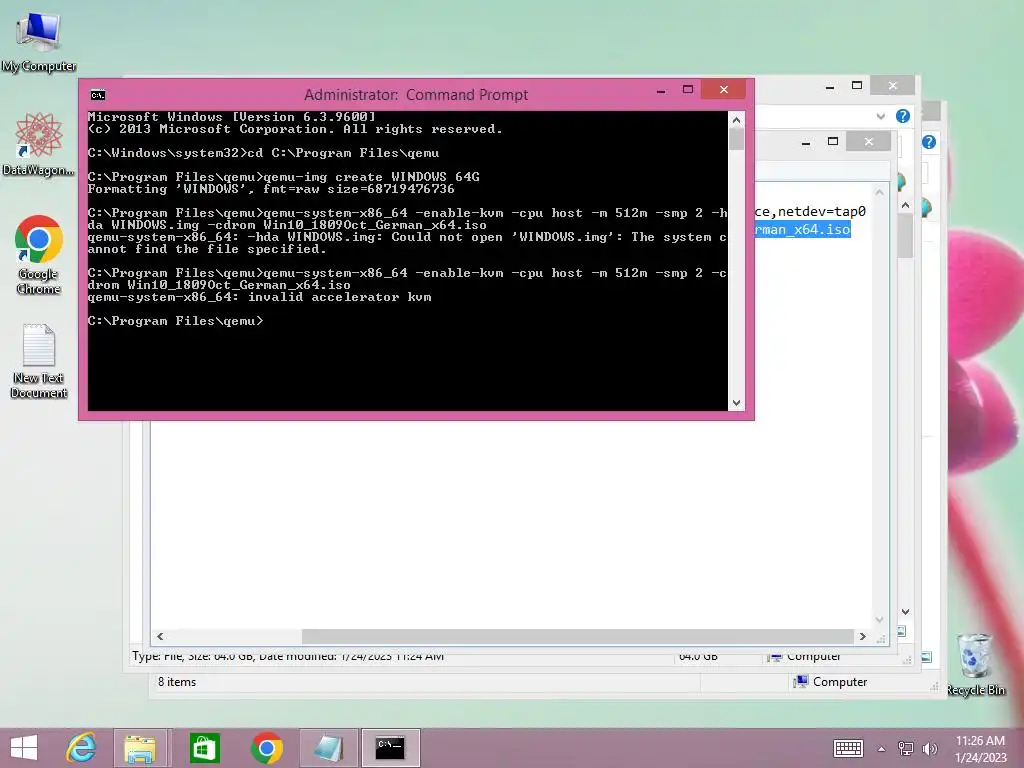Open the New Text Document file

39,360
